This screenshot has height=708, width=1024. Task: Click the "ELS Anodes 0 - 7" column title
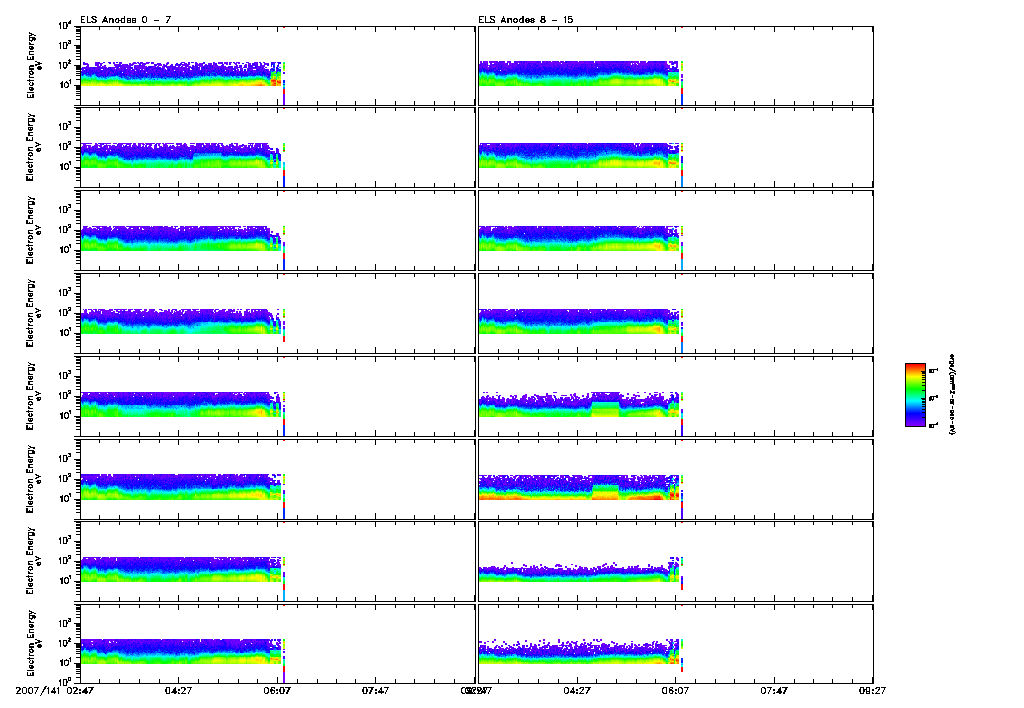click(125, 20)
